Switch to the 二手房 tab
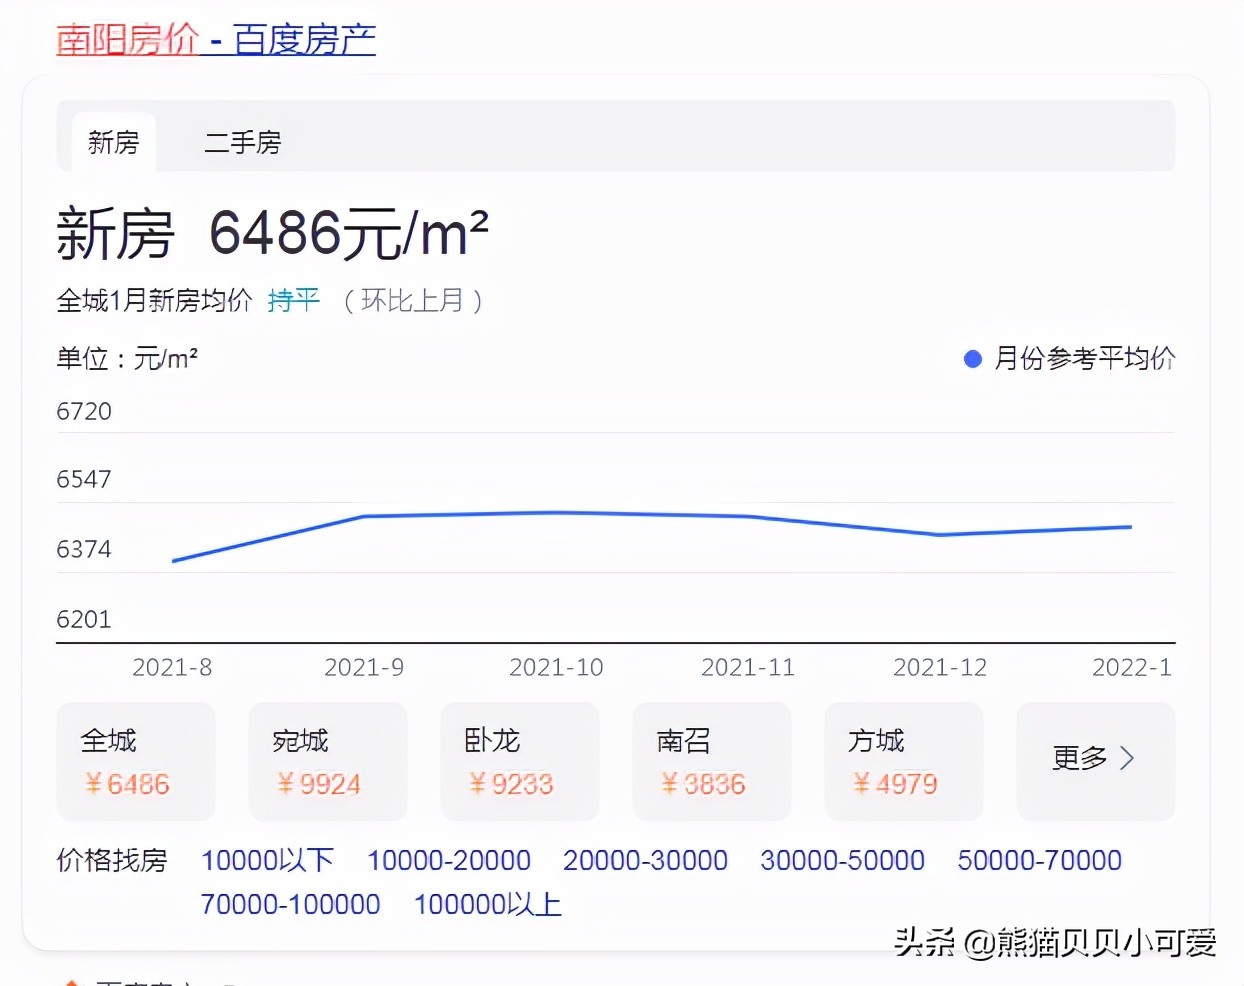This screenshot has width=1244, height=986. pyautogui.click(x=242, y=143)
